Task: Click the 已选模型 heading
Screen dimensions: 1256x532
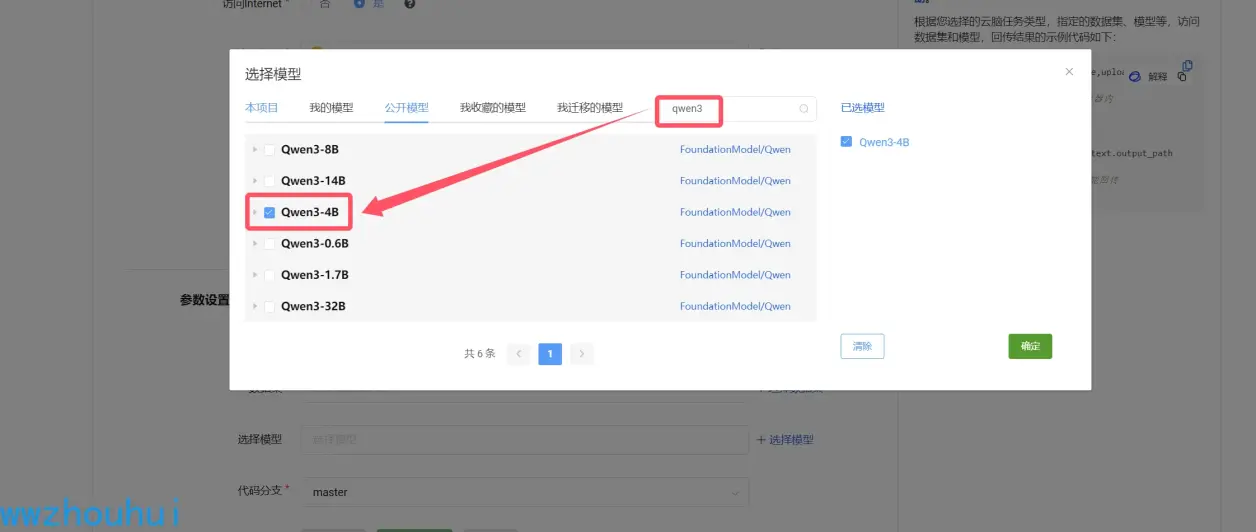Action: pyautogui.click(x=862, y=108)
